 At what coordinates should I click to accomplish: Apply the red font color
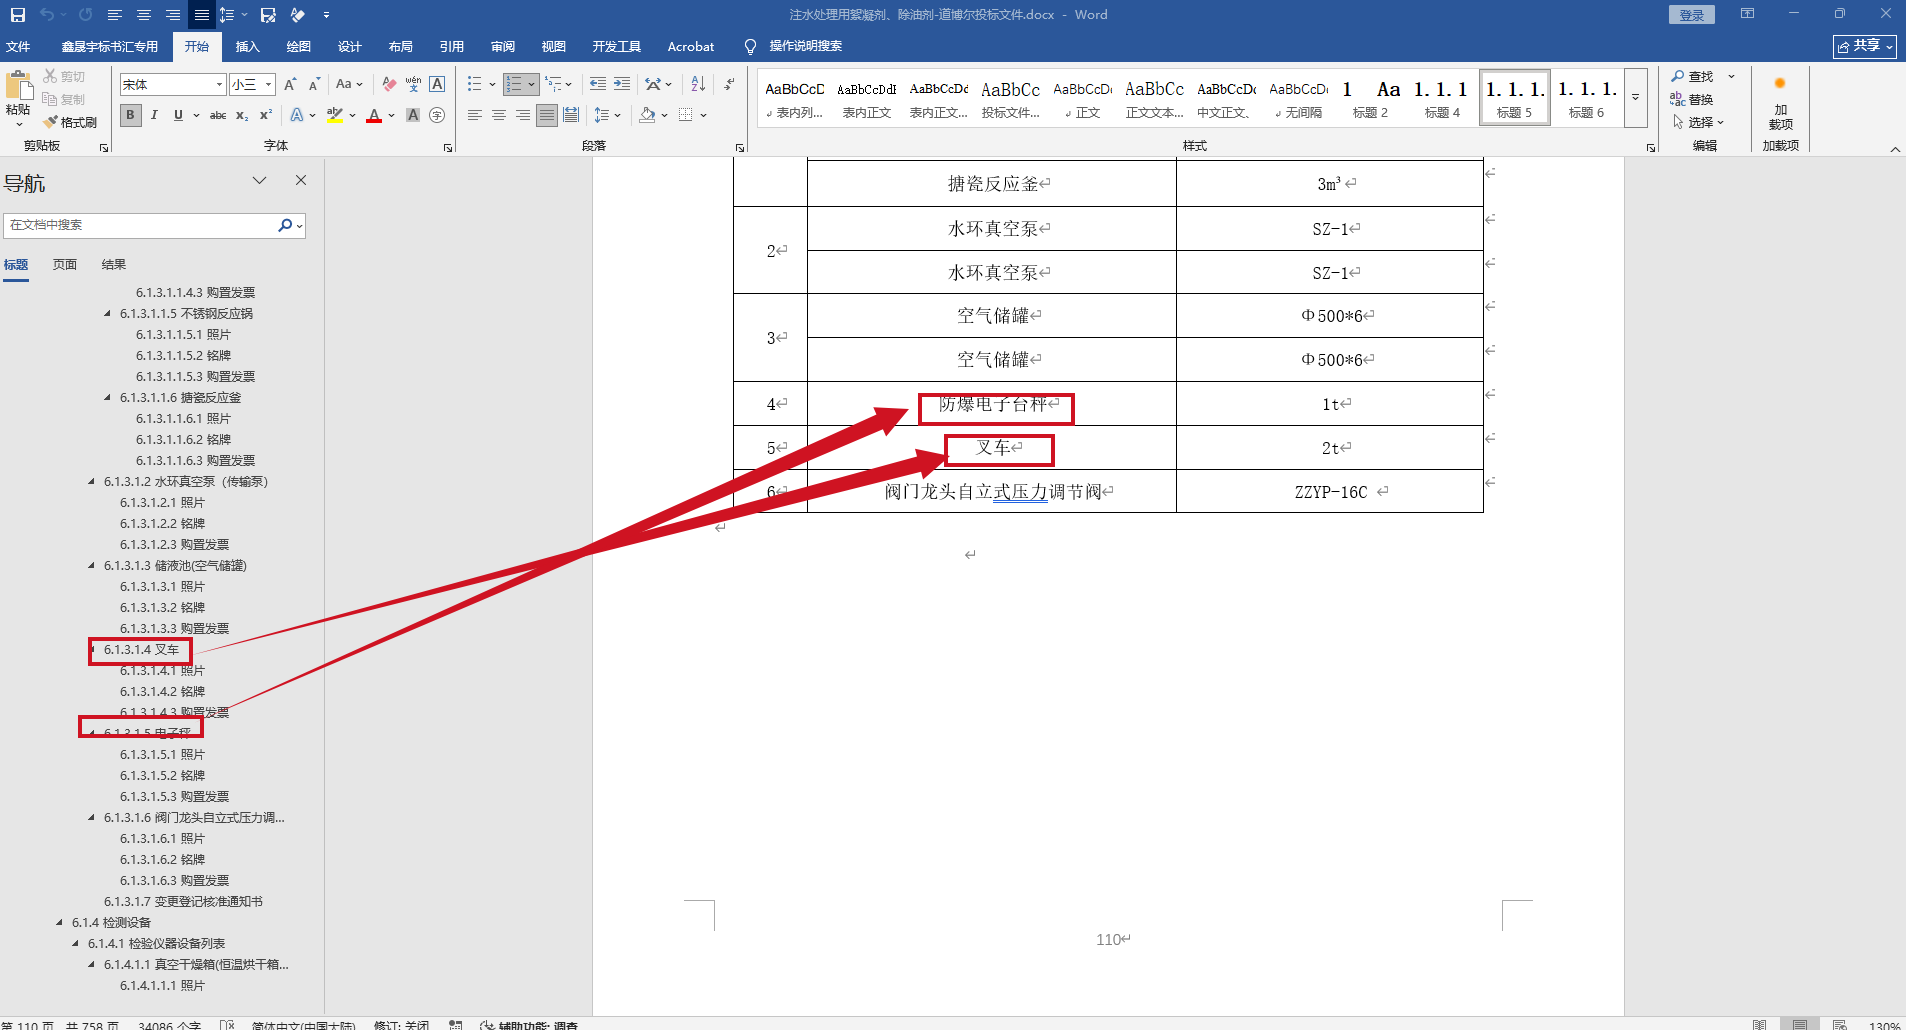point(374,115)
